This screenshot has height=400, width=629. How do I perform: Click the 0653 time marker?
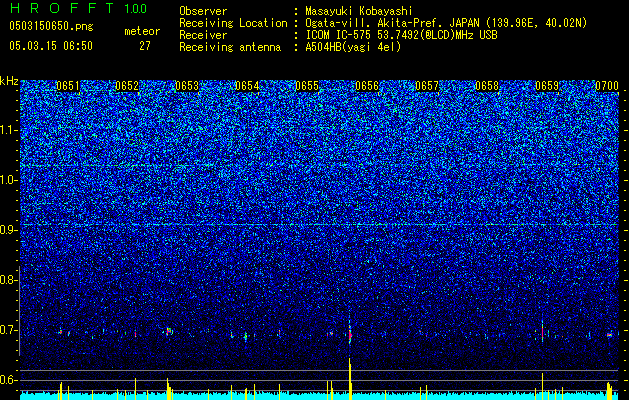[x=187, y=86]
